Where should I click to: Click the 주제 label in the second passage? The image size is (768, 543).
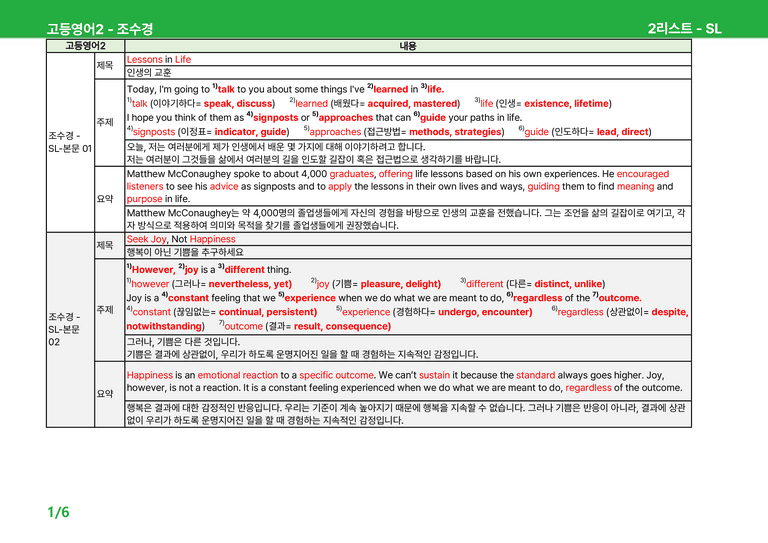105,310
